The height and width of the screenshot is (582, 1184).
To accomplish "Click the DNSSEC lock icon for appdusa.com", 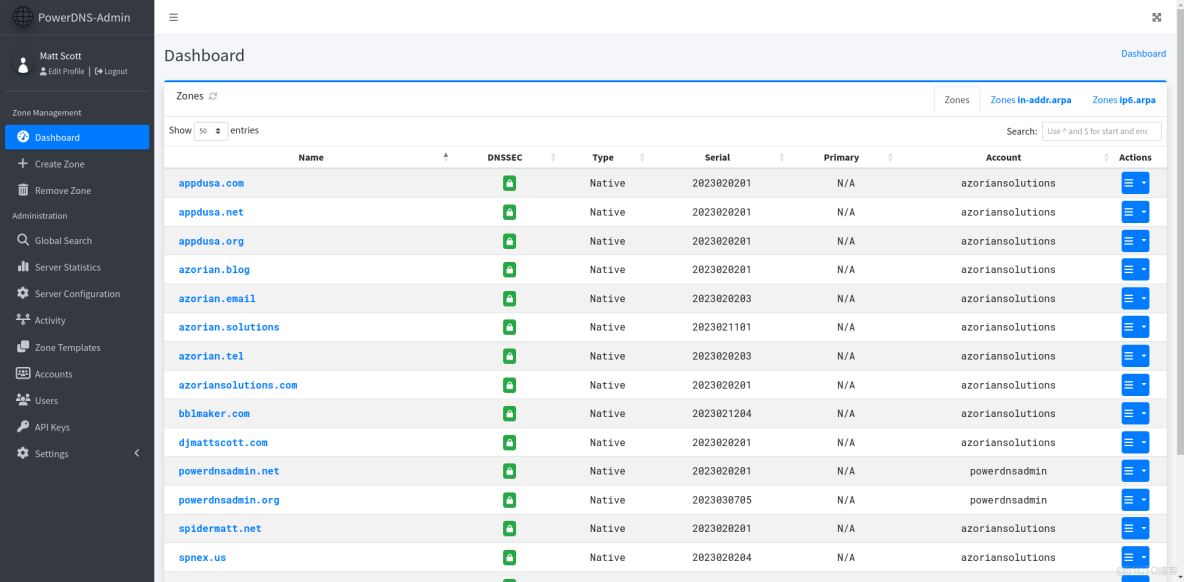I will click(x=509, y=183).
